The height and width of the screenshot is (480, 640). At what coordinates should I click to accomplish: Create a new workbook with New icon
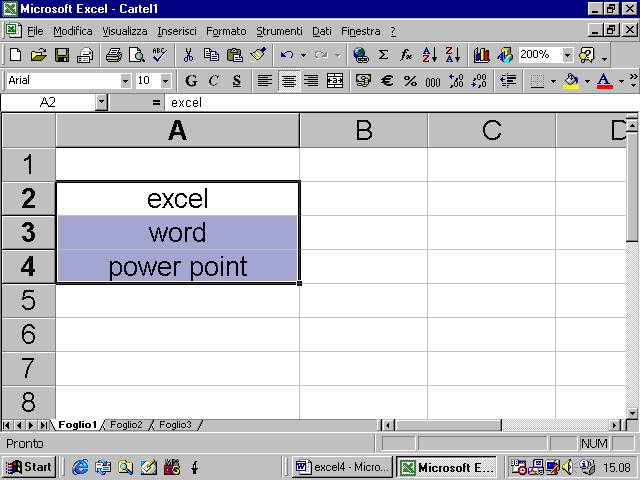tap(16, 55)
